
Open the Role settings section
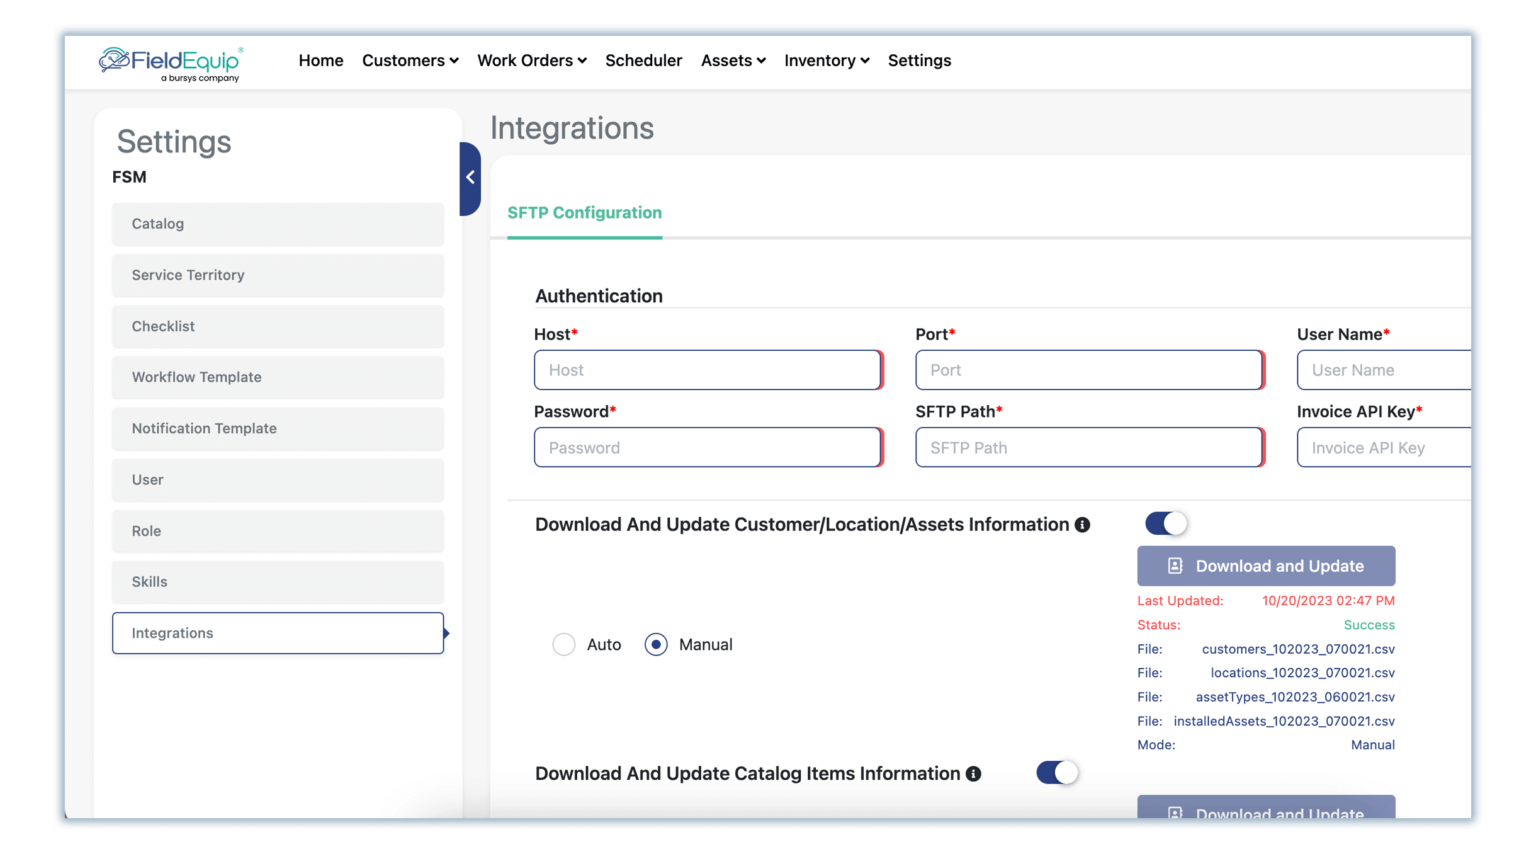click(277, 531)
